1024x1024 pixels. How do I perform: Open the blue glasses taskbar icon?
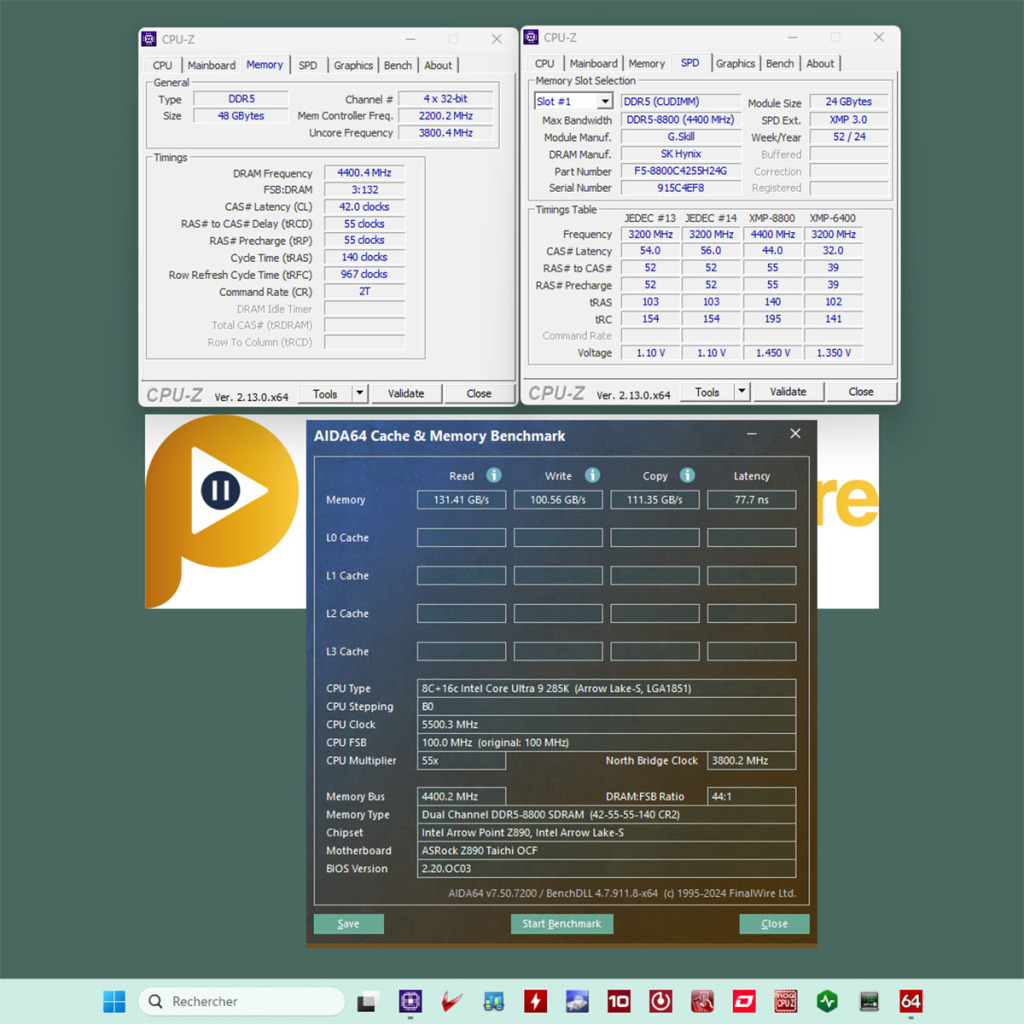pyautogui.click(x=494, y=1001)
